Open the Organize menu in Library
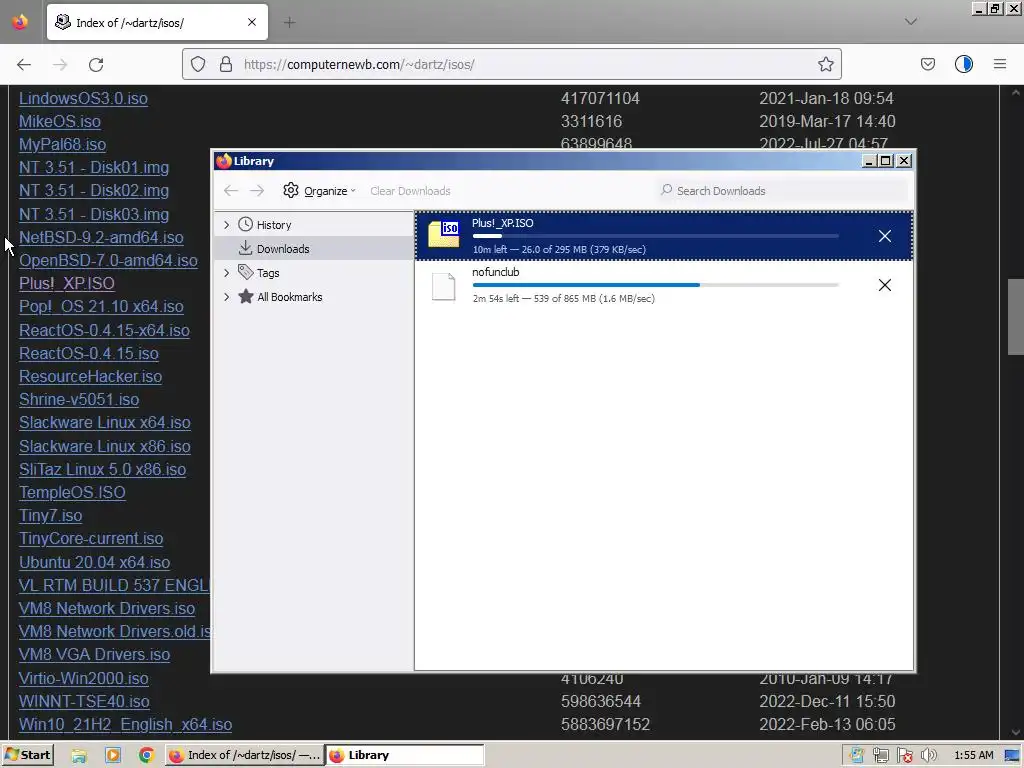Screen dimensions: 1024x768 319,191
